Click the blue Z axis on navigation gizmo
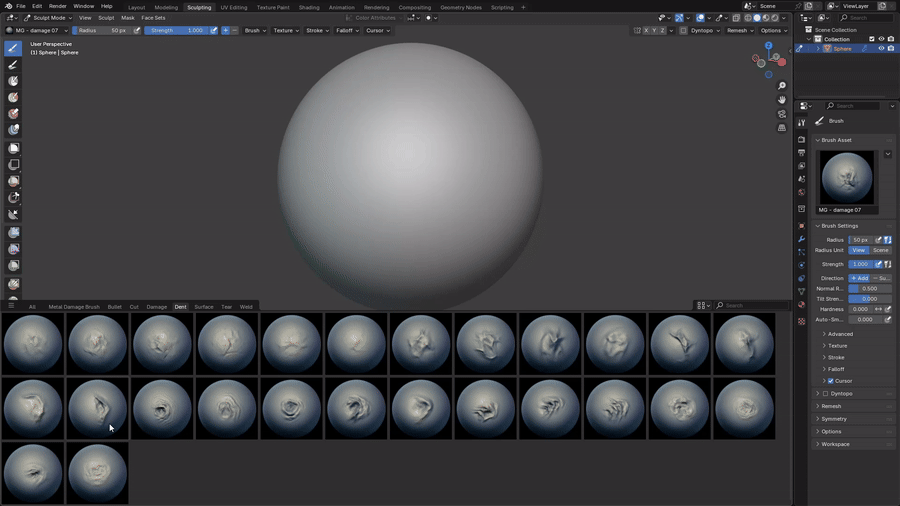The width and height of the screenshot is (900, 506). 769,46
